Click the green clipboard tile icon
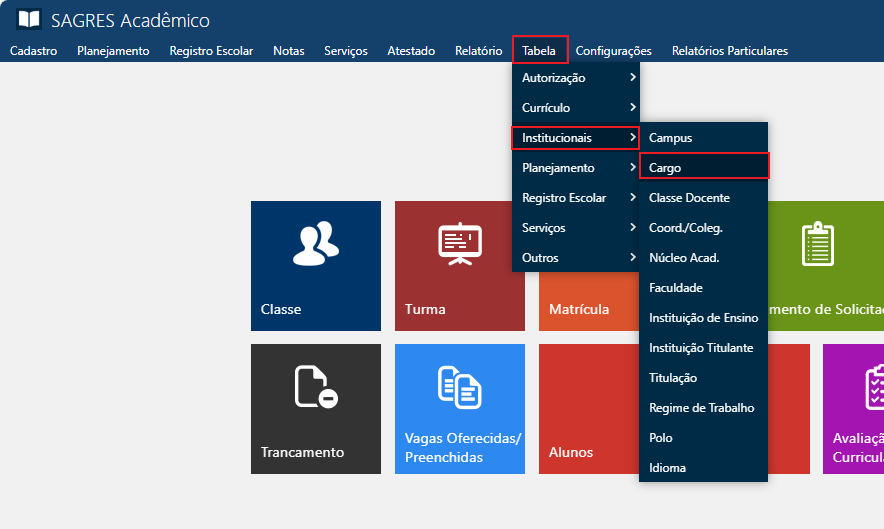The width and height of the screenshot is (884, 529). coord(817,244)
